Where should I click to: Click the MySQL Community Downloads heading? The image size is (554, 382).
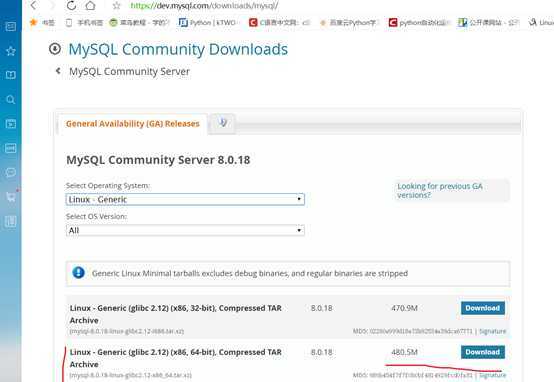pos(178,49)
